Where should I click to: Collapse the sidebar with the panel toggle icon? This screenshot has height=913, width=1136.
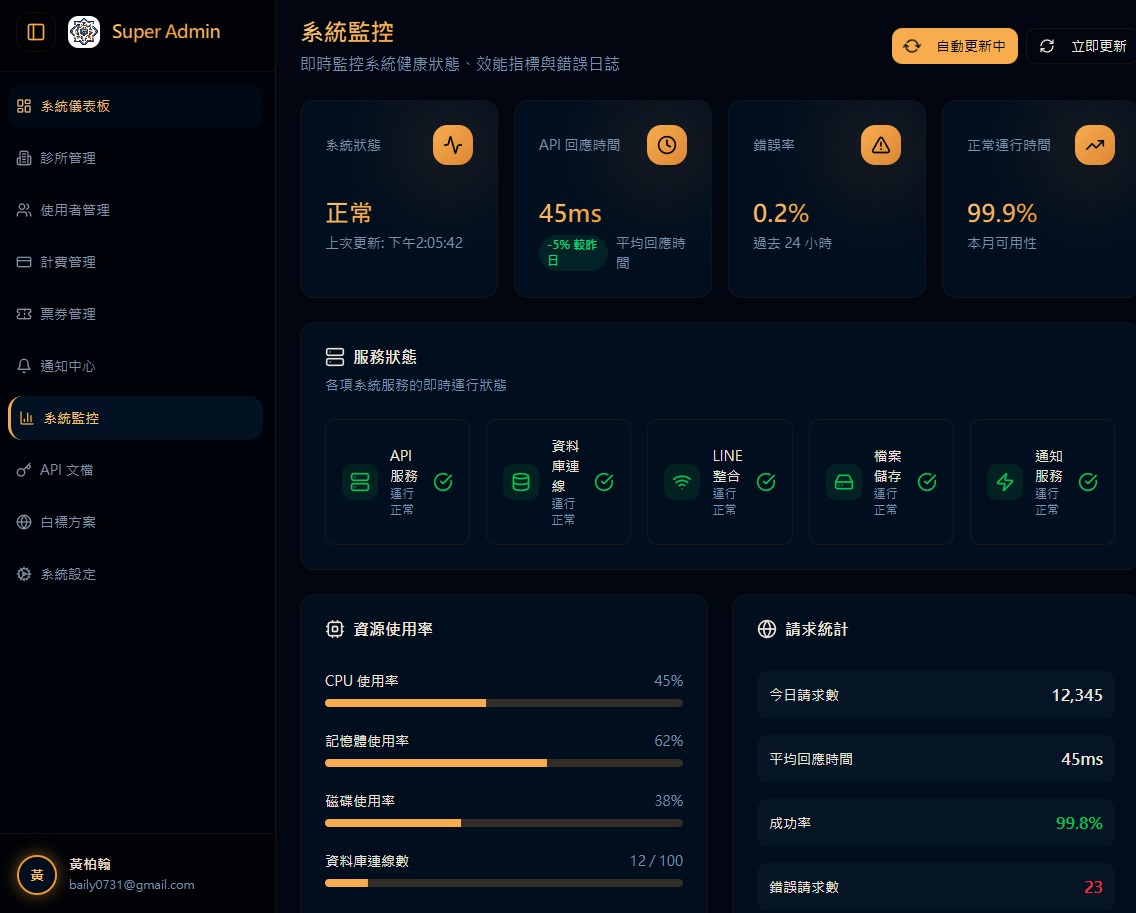point(36,32)
